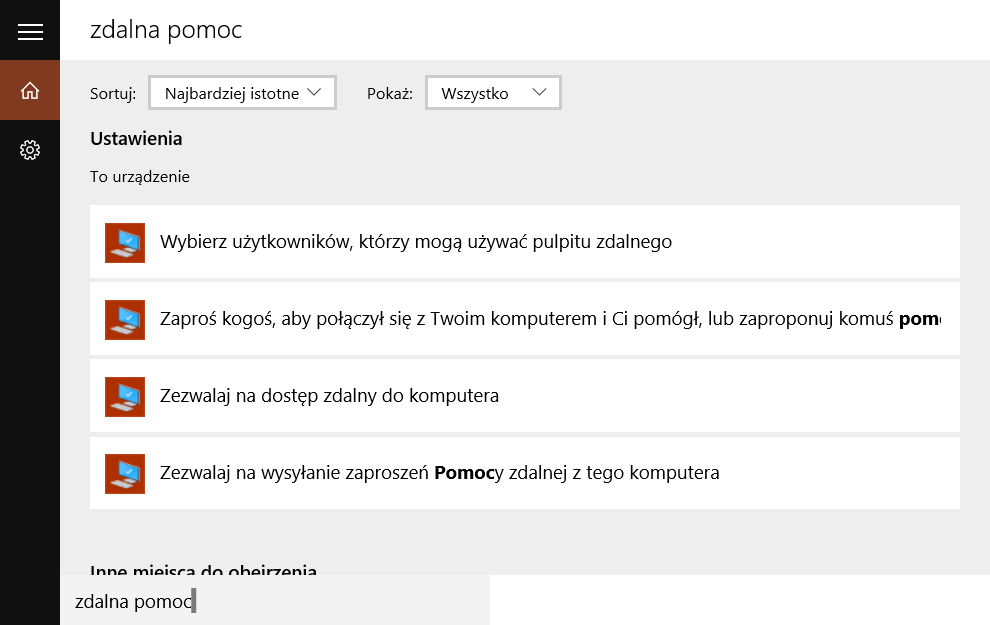Image resolution: width=990 pixels, height=625 pixels.
Task: Open the hamburger menu
Action: [30, 32]
